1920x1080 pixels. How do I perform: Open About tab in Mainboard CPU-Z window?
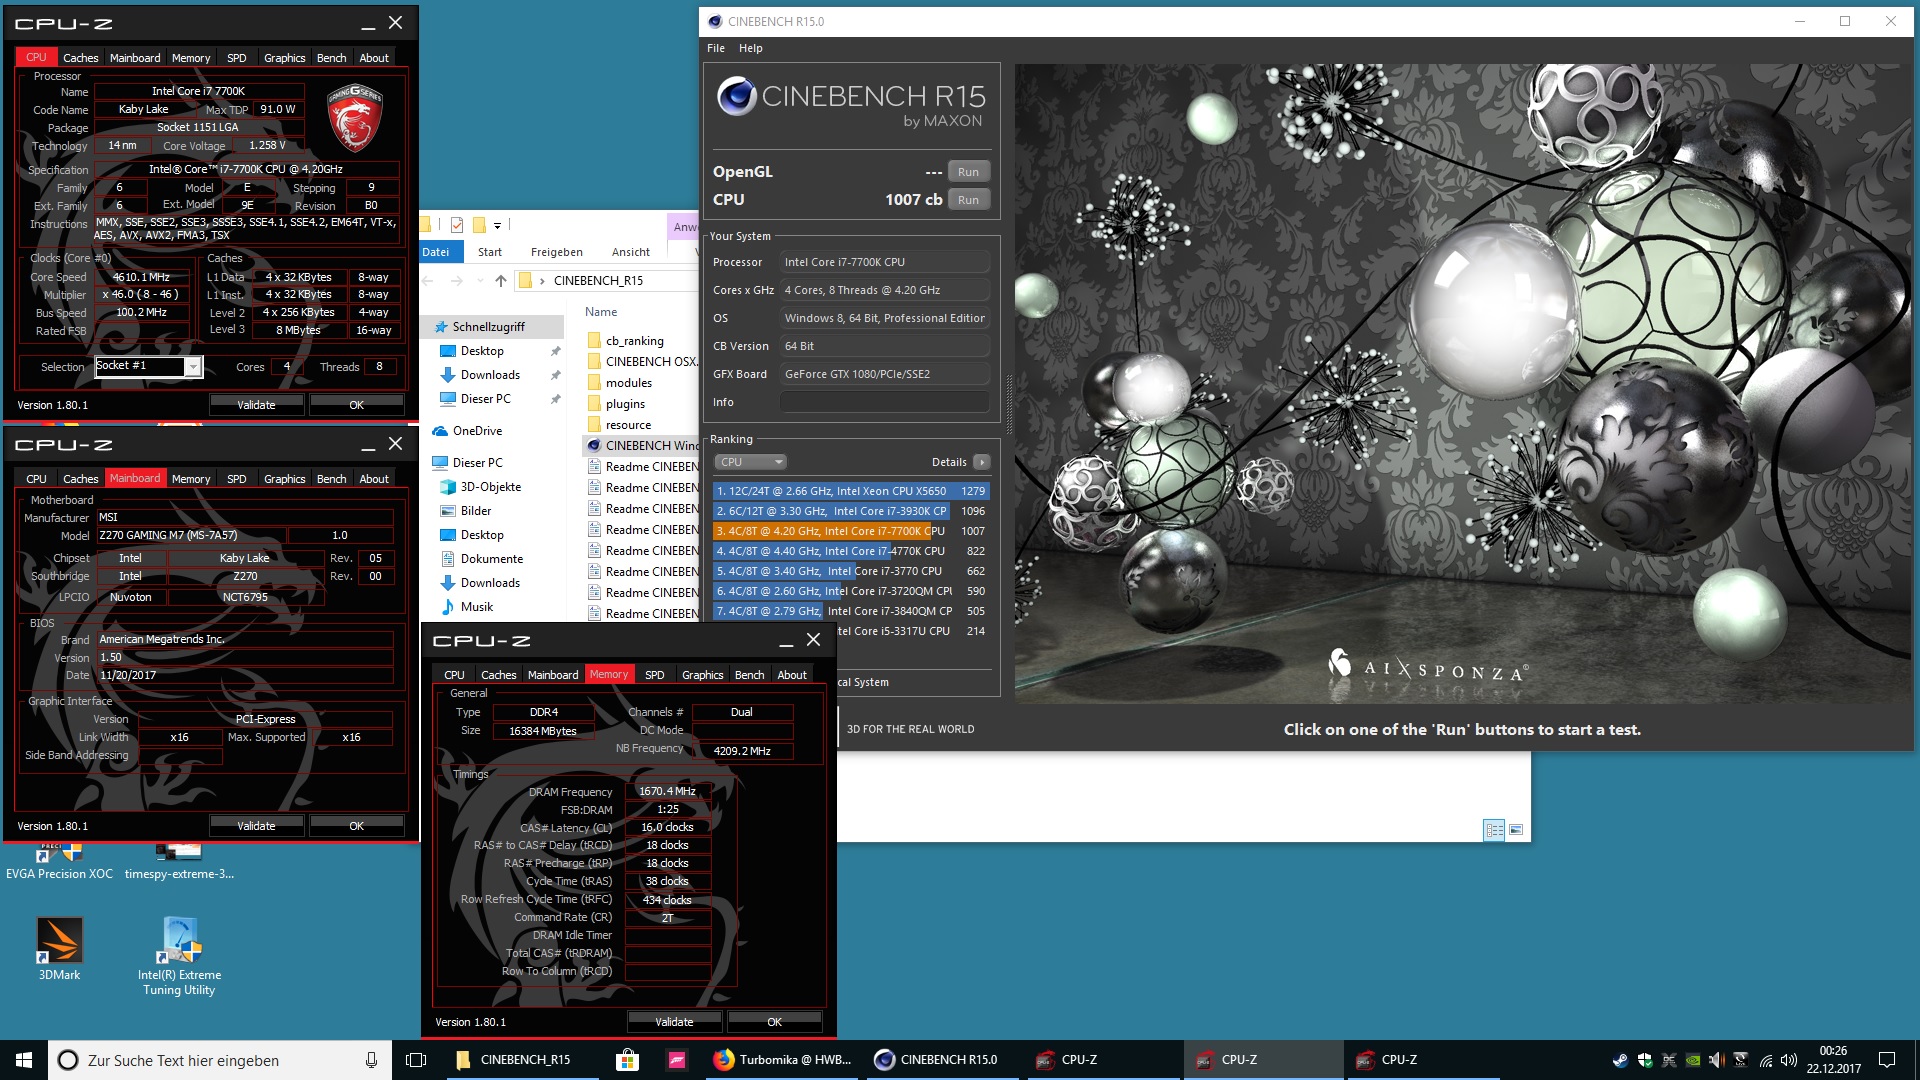click(374, 479)
